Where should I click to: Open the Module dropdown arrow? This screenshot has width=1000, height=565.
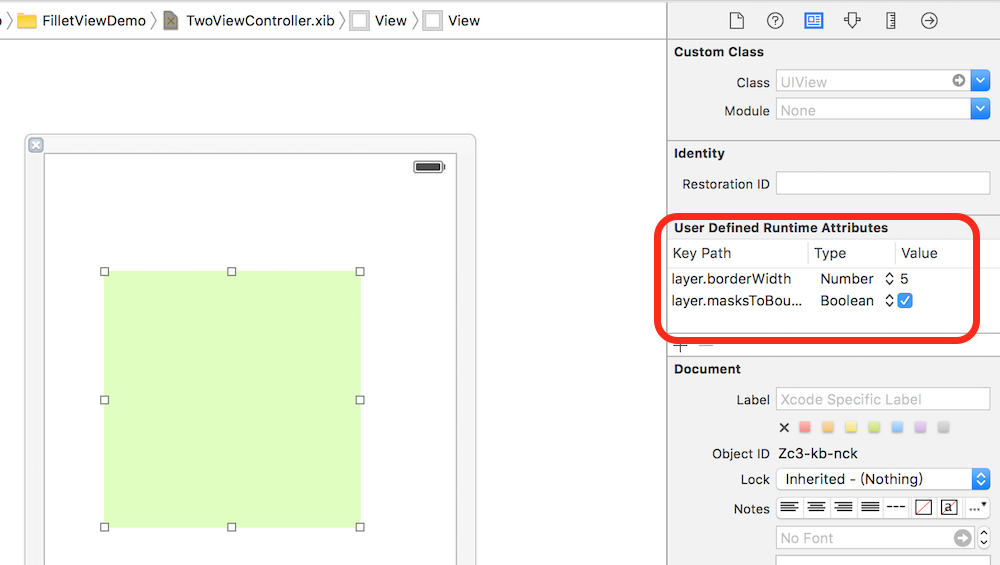[980, 109]
